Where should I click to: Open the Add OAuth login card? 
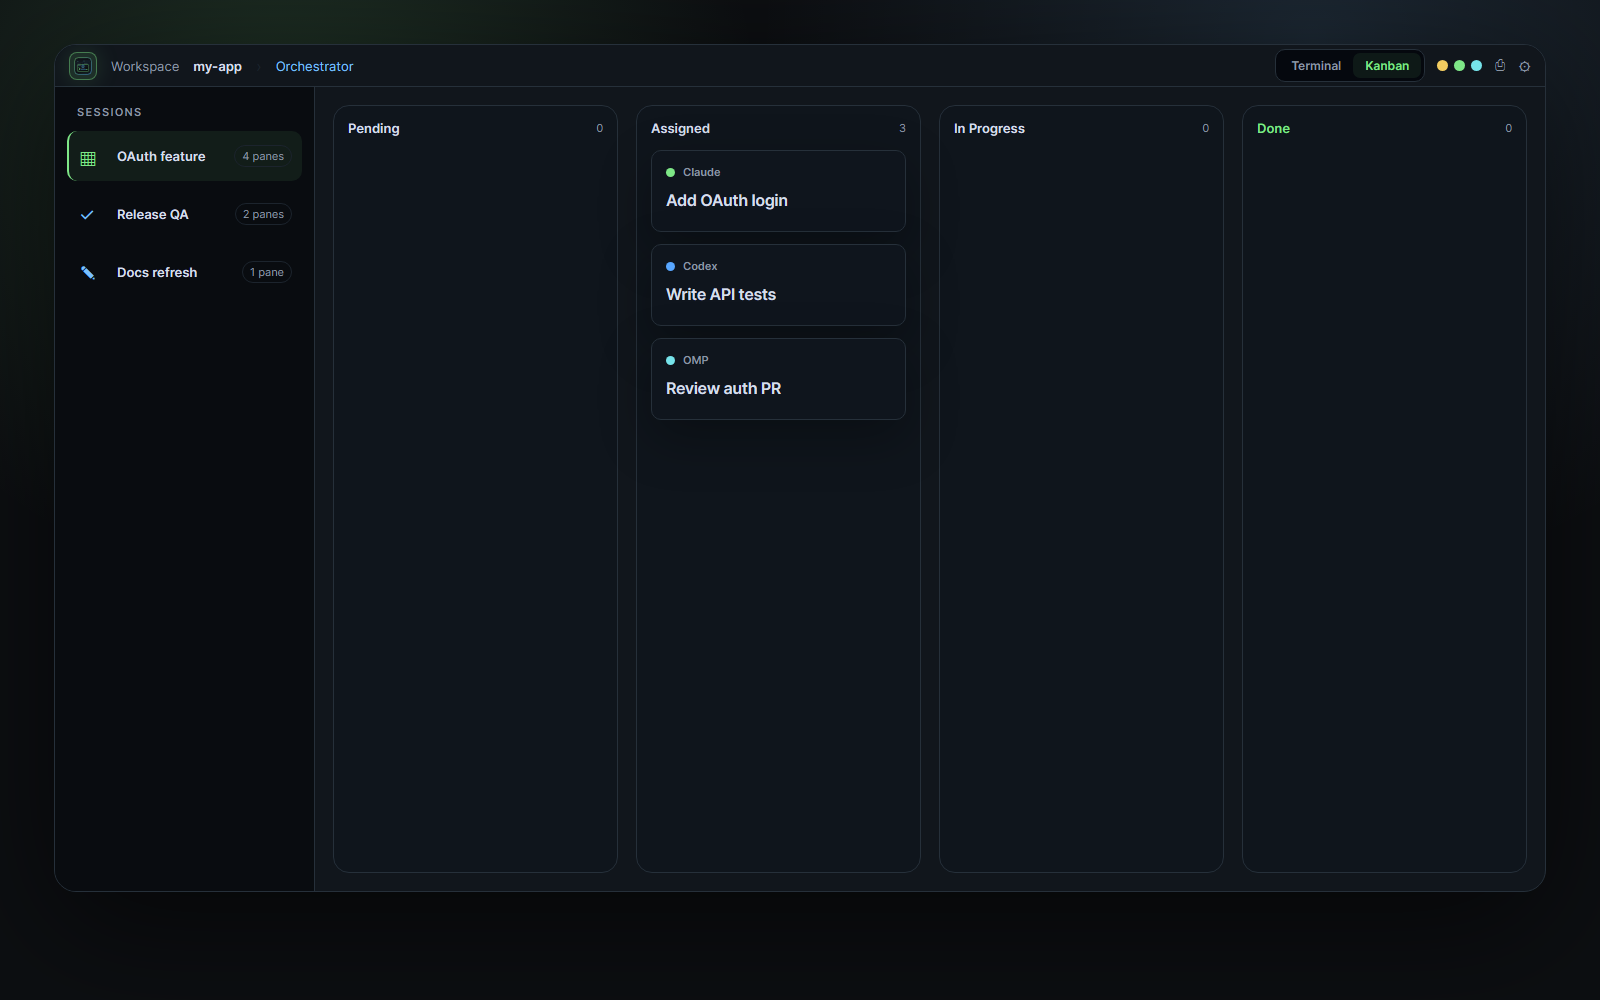click(778, 191)
